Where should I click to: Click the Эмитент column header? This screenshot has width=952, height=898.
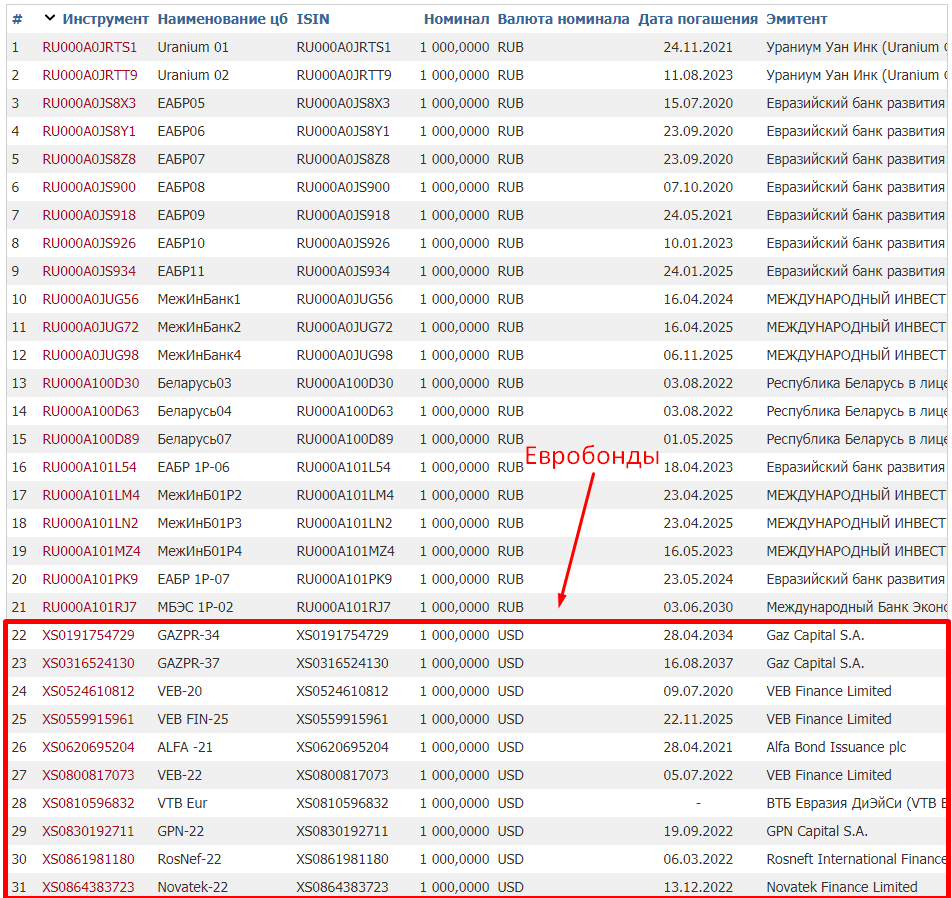click(x=796, y=19)
